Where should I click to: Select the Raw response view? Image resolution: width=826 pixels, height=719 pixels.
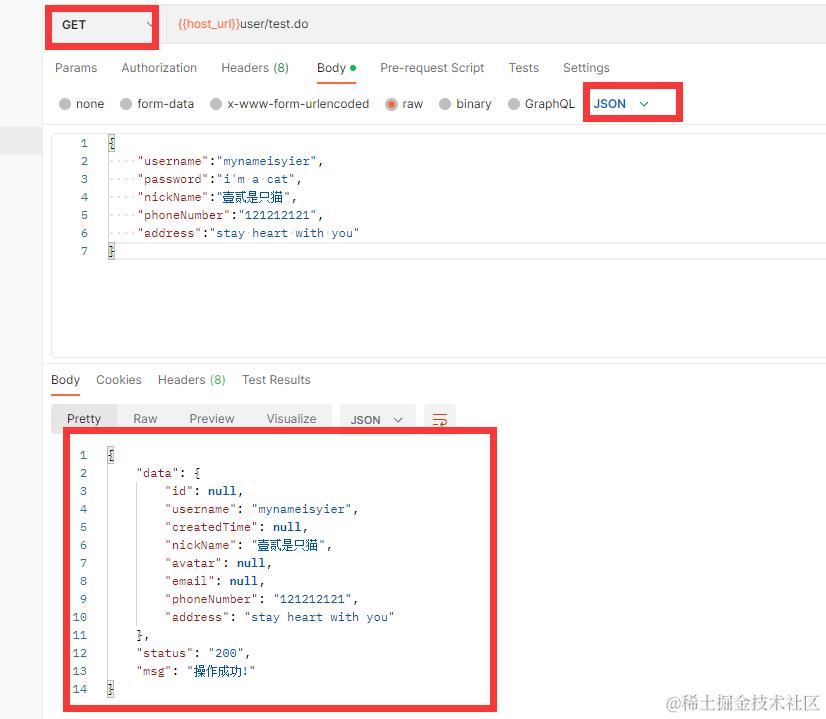pyautogui.click(x=145, y=419)
